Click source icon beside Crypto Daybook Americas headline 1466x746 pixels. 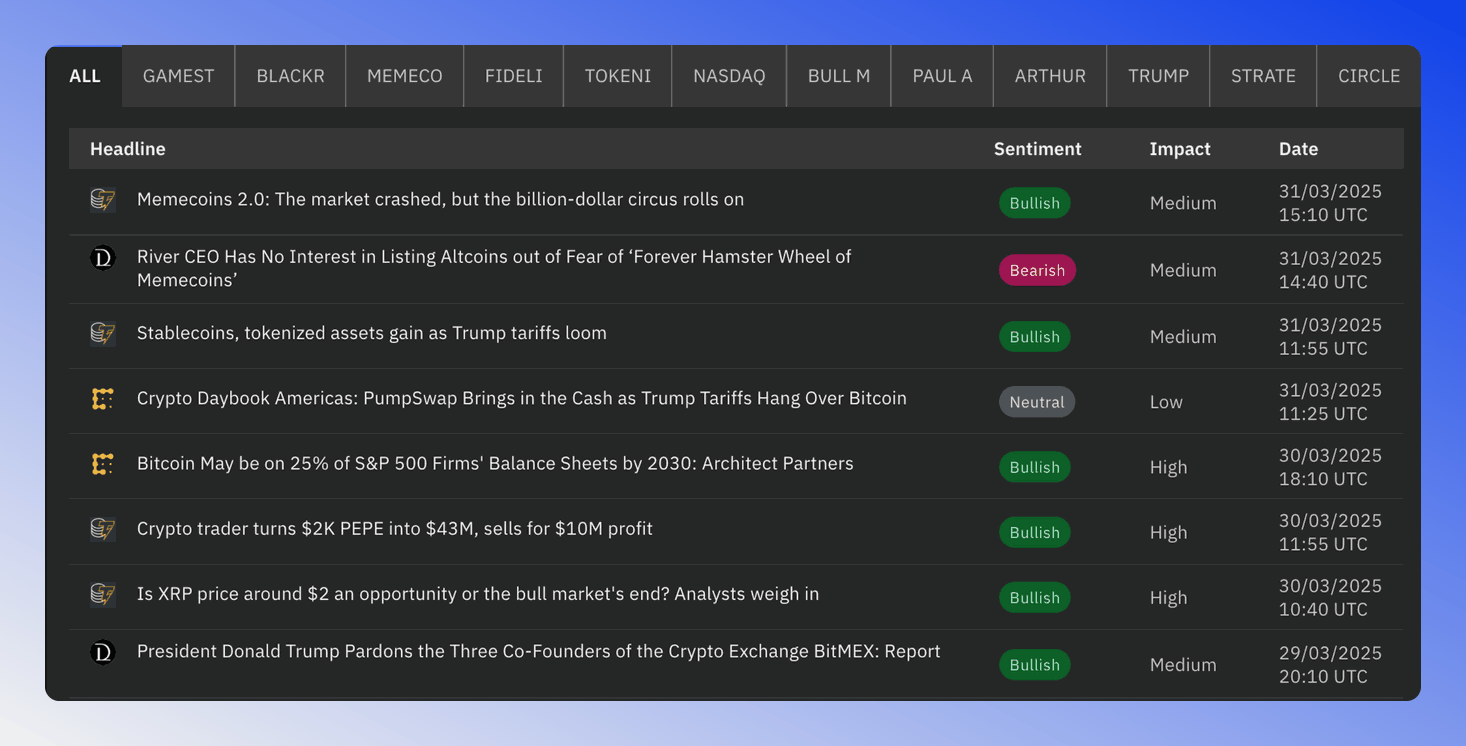pos(103,399)
